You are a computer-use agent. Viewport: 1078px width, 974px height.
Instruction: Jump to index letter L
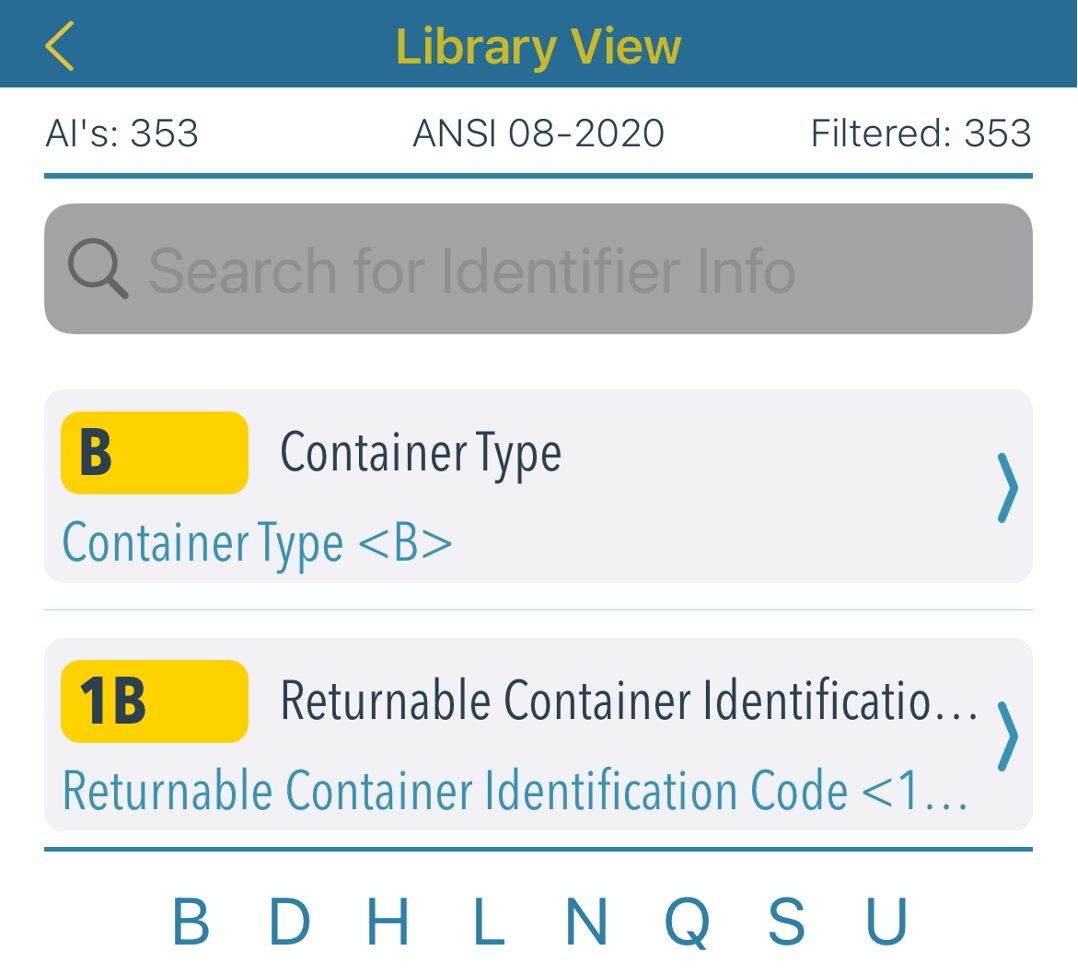[488, 922]
